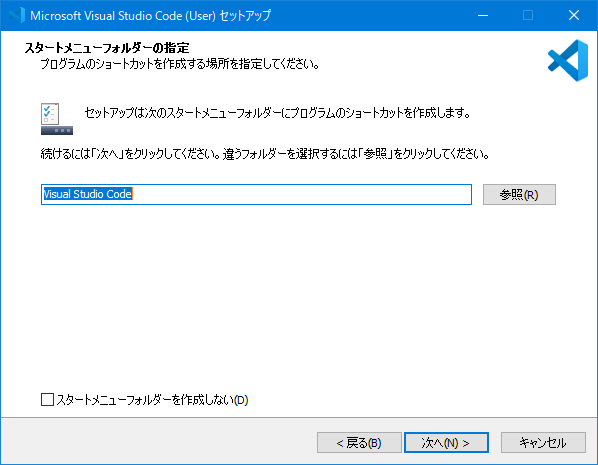This screenshot has height=465, width=598.
Task: Close the setup window
Action: [574, 15]
